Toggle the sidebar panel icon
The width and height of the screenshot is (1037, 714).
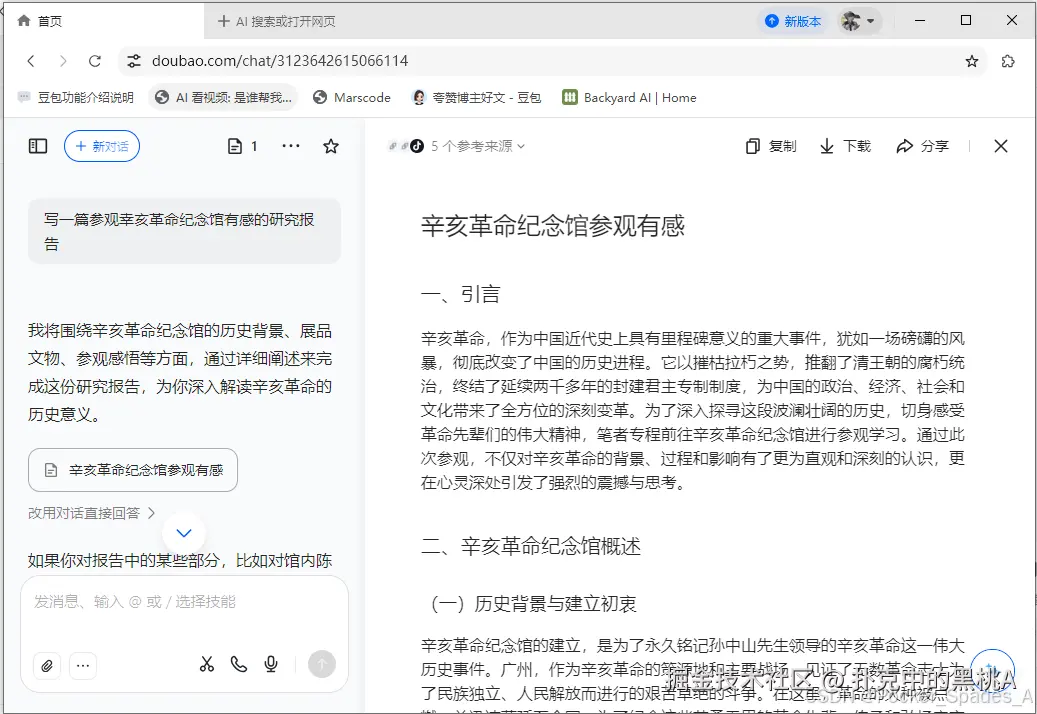click(x=38, y=146)
